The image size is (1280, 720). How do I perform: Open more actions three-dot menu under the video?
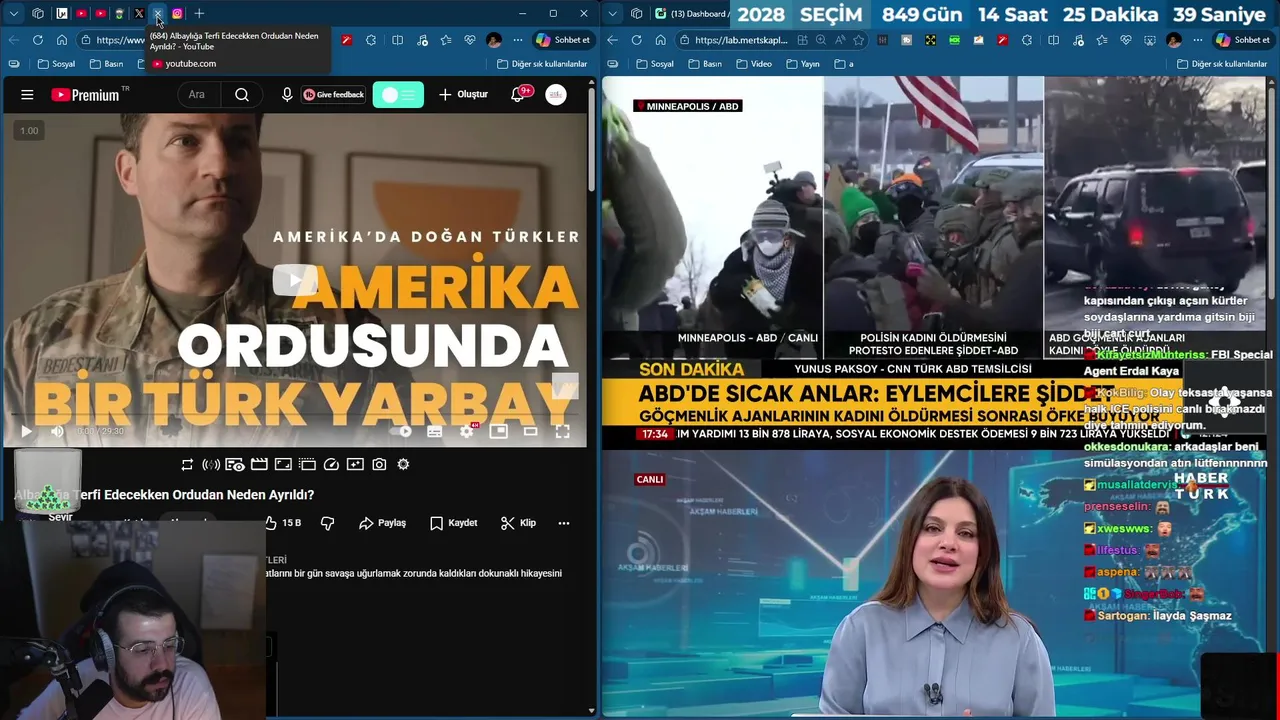564,523
